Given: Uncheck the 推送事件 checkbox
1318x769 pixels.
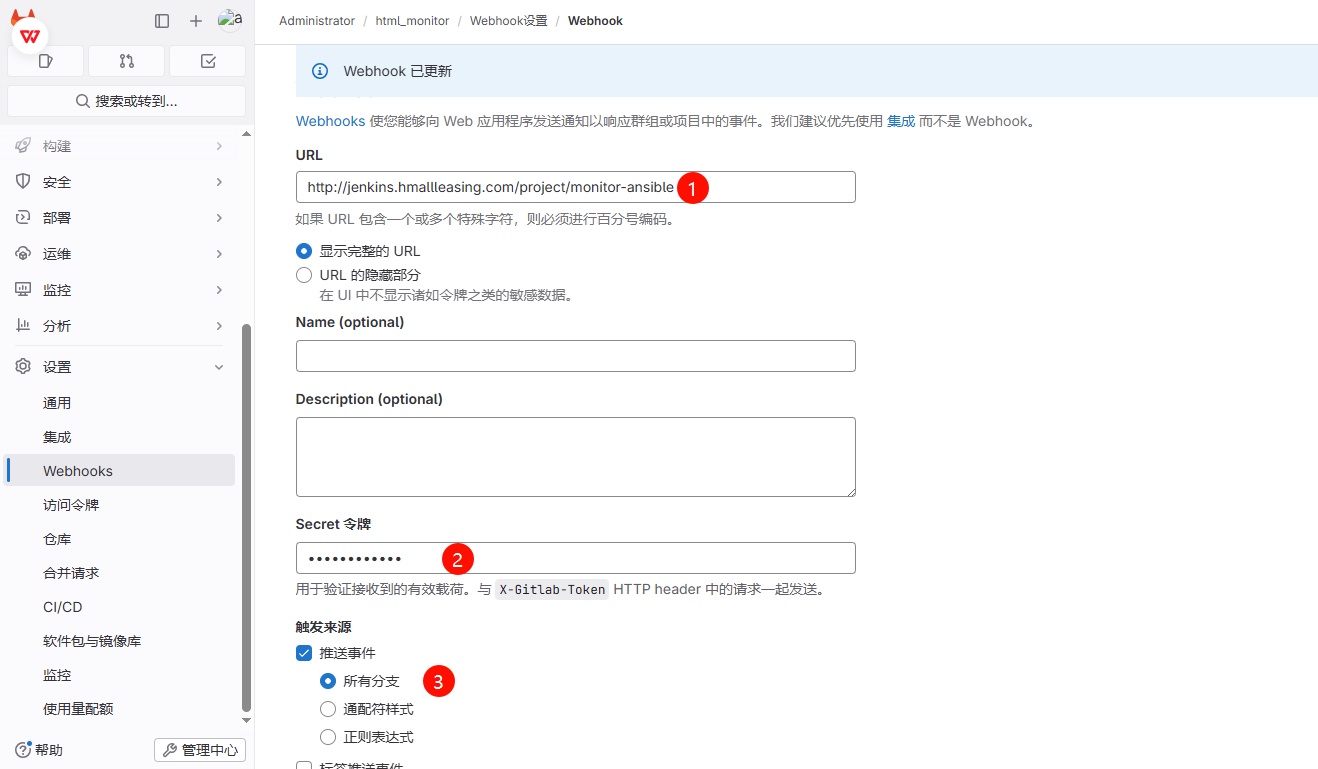Looking at the screenshot, I should click(304, 653).
